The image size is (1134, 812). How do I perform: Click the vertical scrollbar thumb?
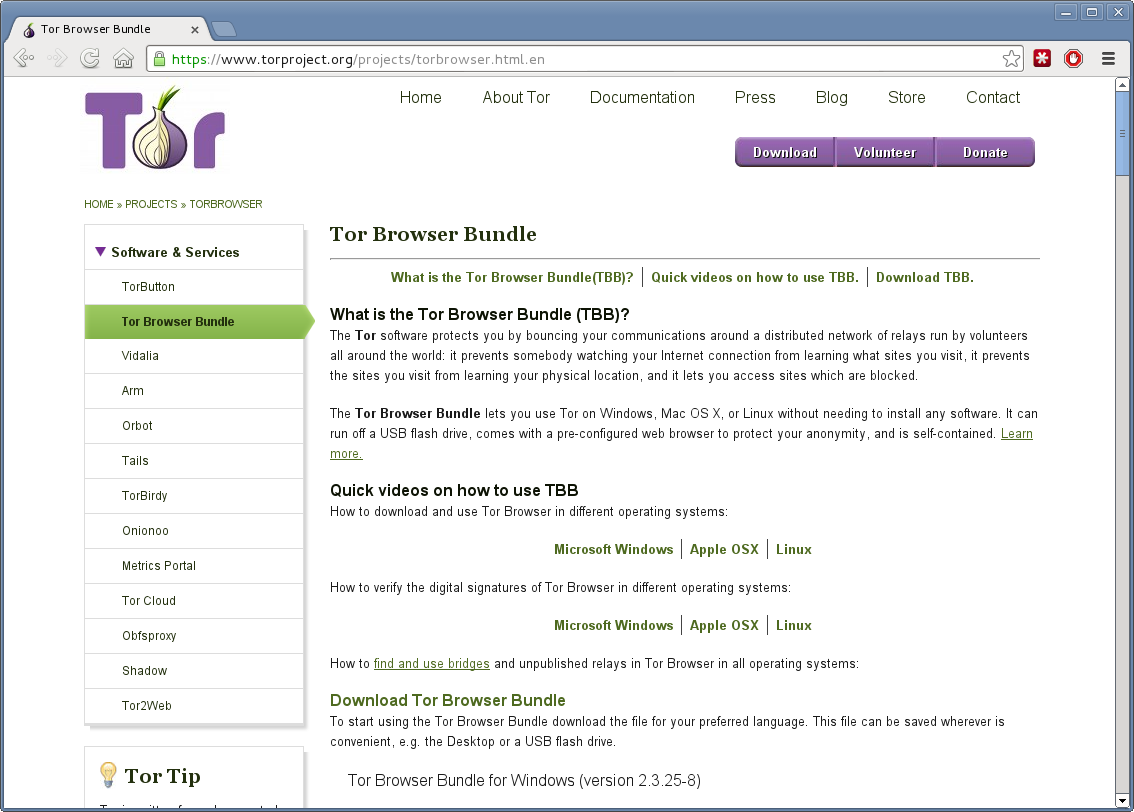1122,133
